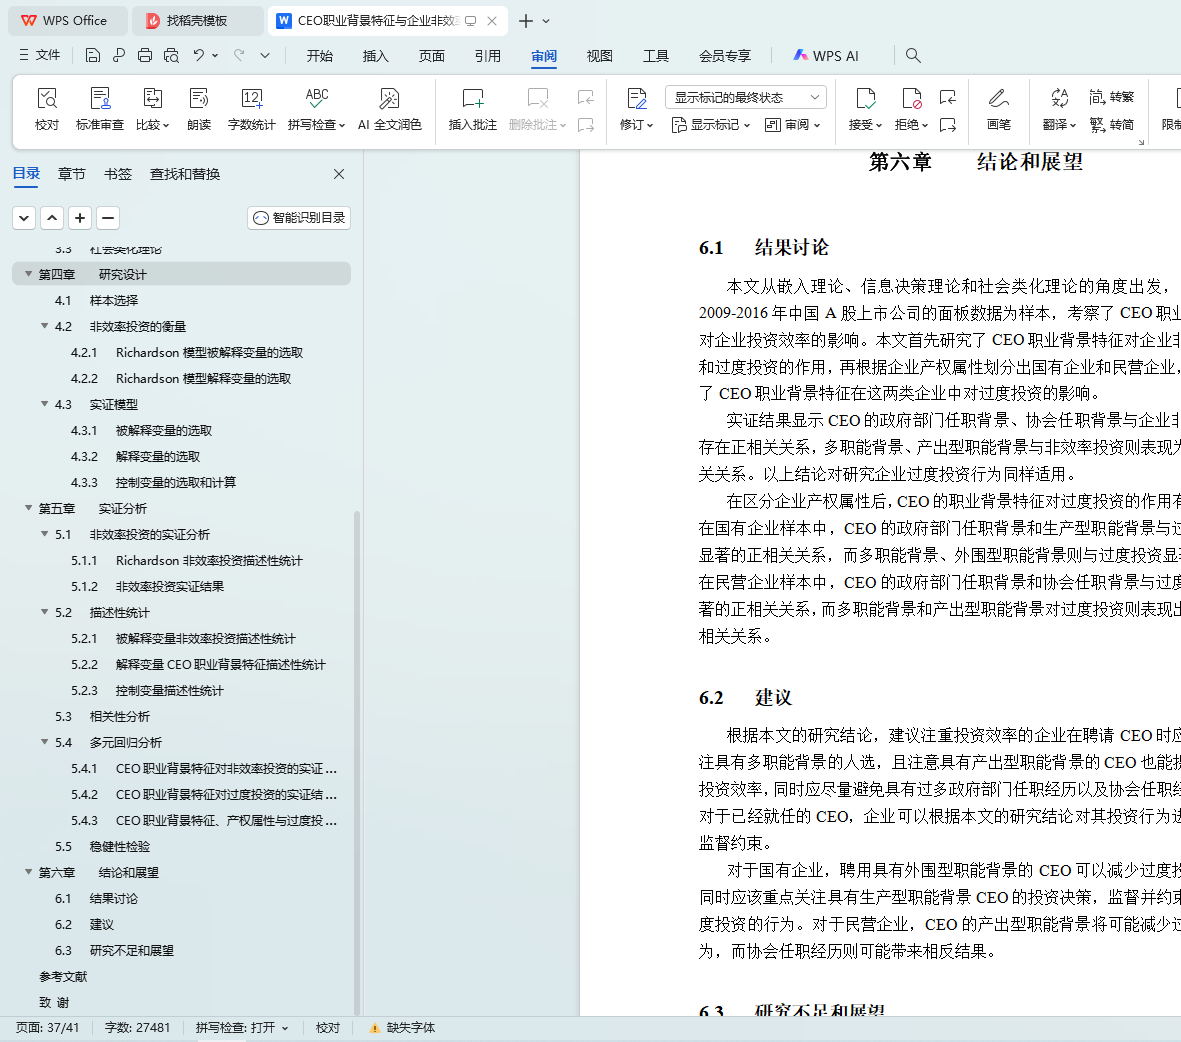Image resolution: width=1181 pixels, height=1042 pixels.
Task: Click the 接受 accept revision icon
Action: pyautogui.click(x=865, y=99)
